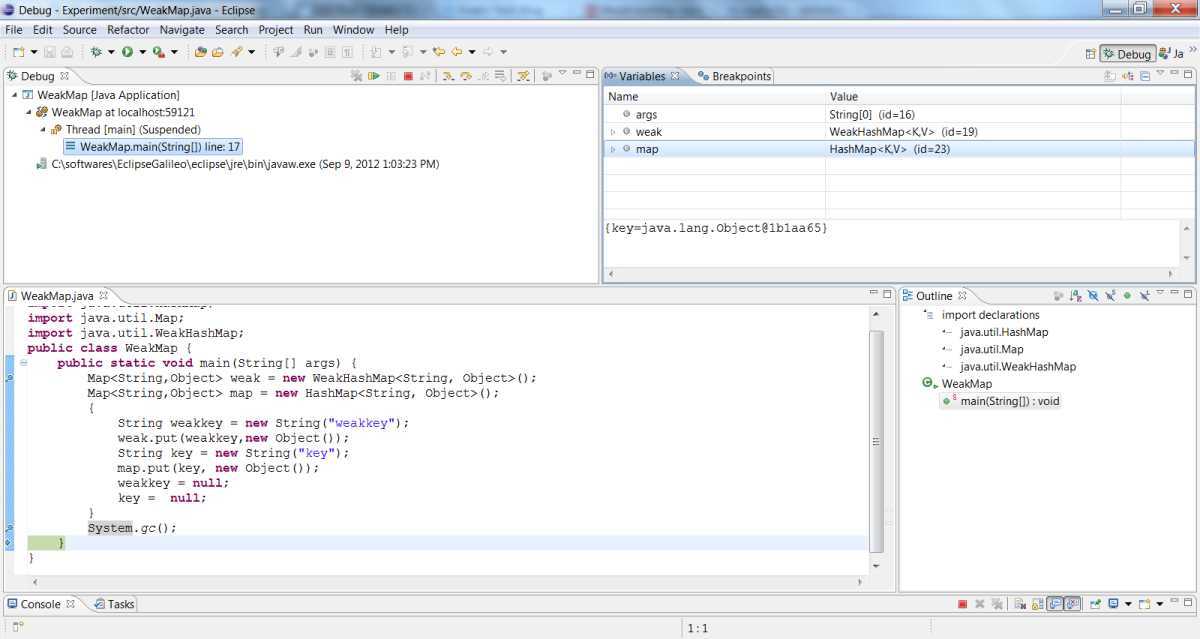
Task: Click the Clear Console icon
Action: pos(1018,604)
